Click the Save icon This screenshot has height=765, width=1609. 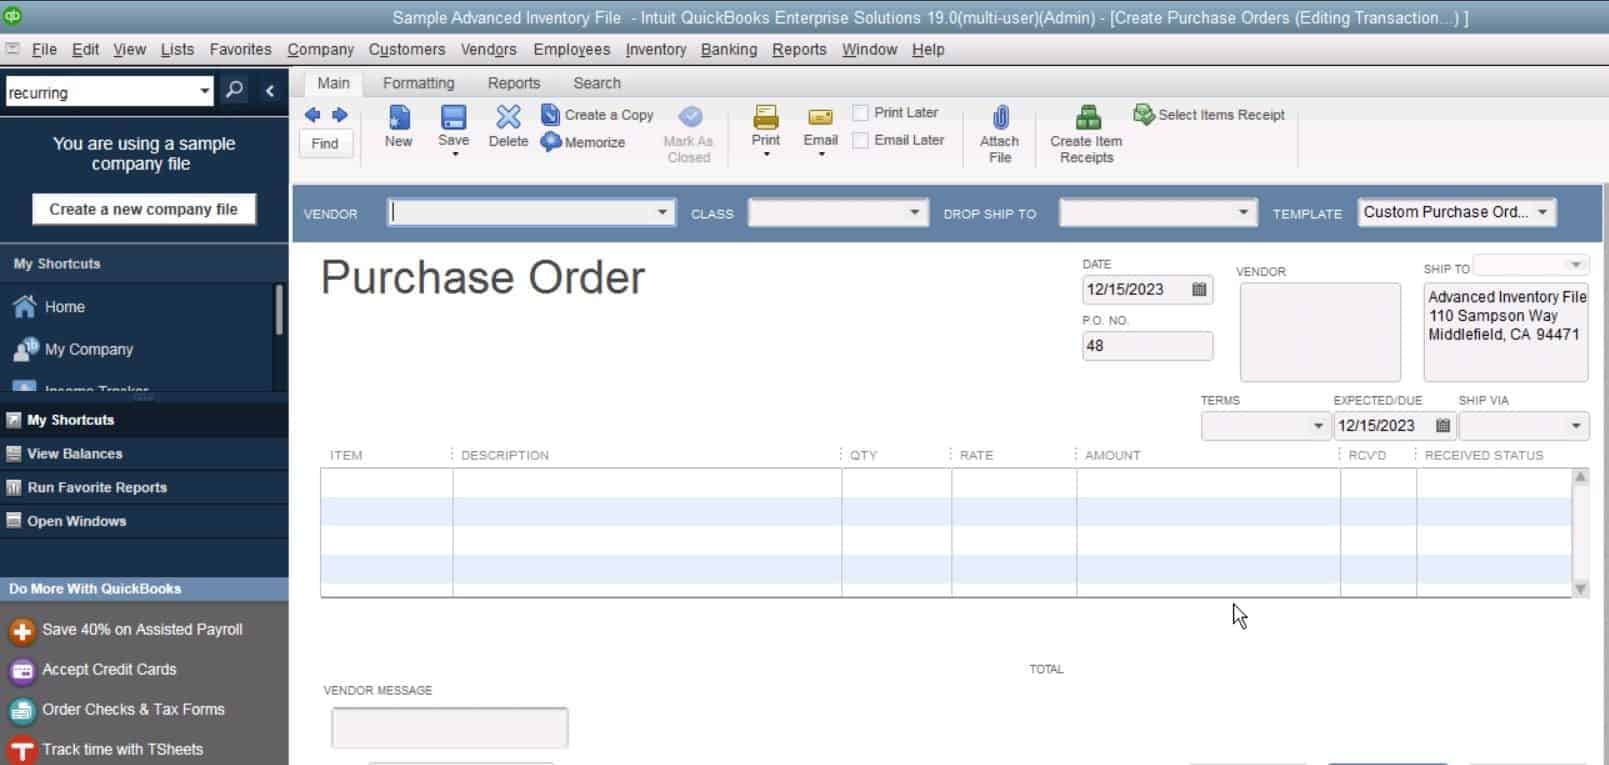click(x=453, y=118)
